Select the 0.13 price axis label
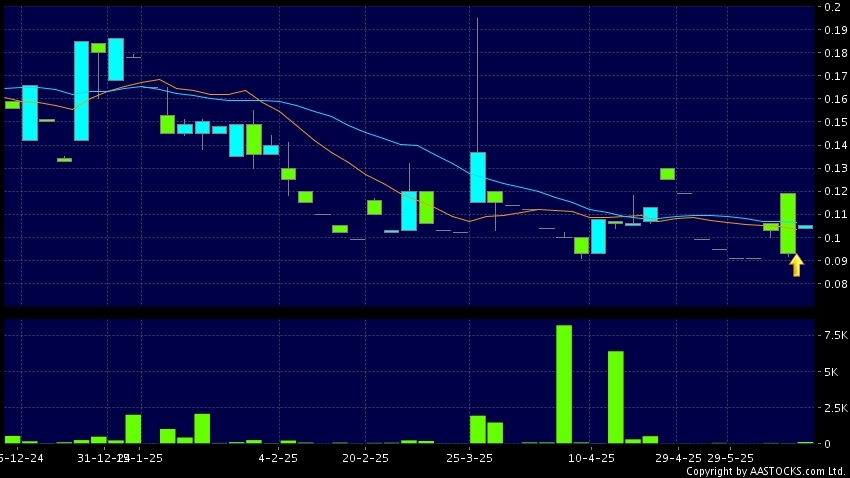This screenshot has height=478, width=850. 836,169
